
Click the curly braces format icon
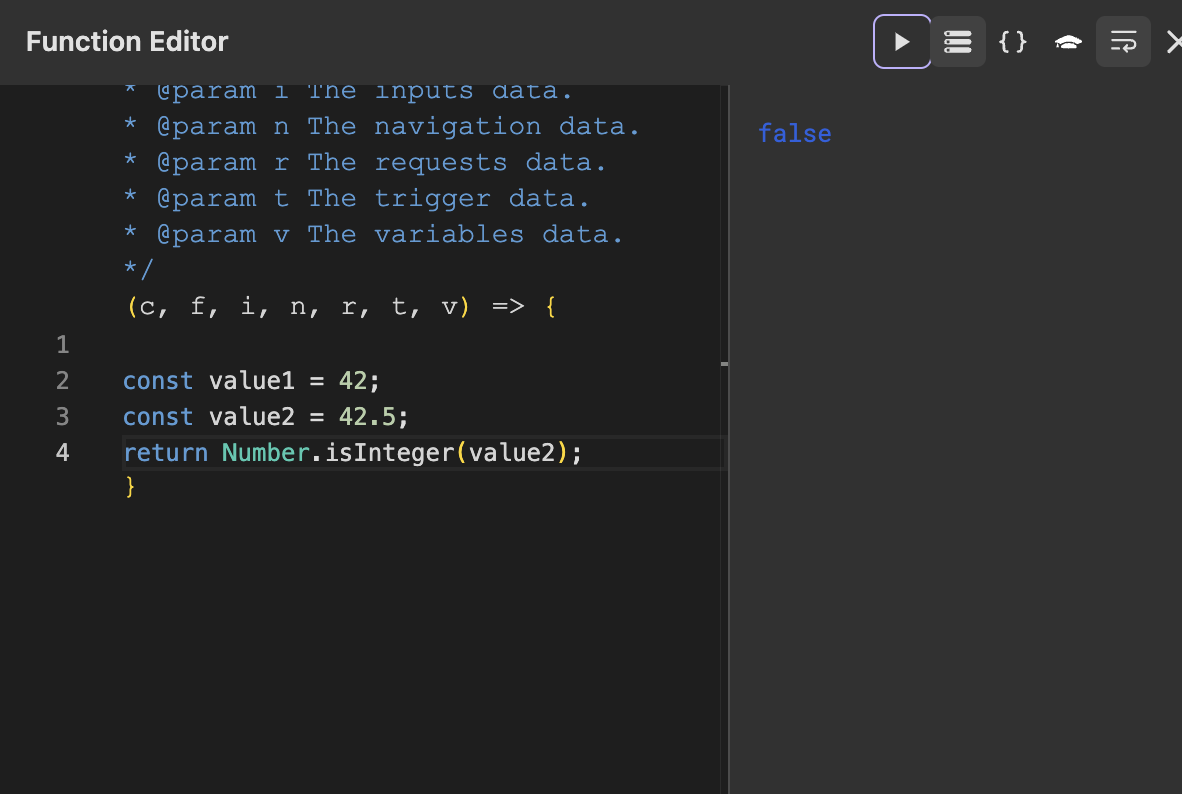(x=1012, y=41)
